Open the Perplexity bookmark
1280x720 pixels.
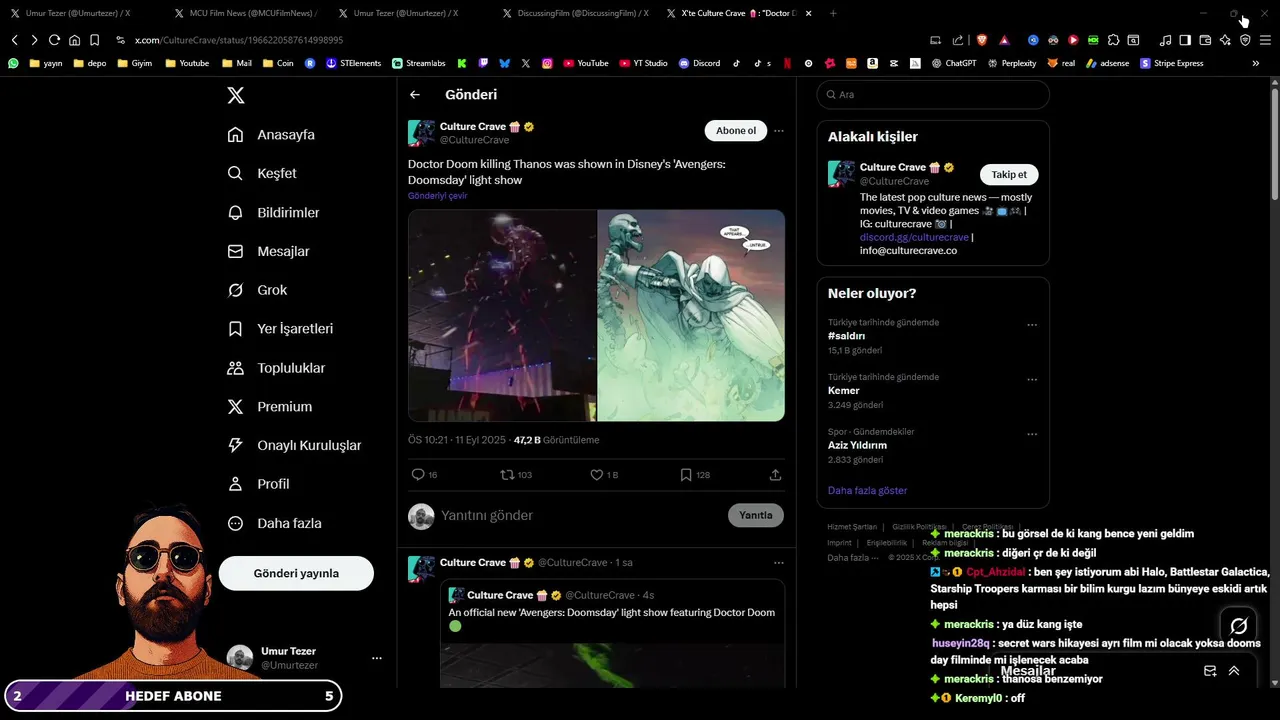point(1012,63)
